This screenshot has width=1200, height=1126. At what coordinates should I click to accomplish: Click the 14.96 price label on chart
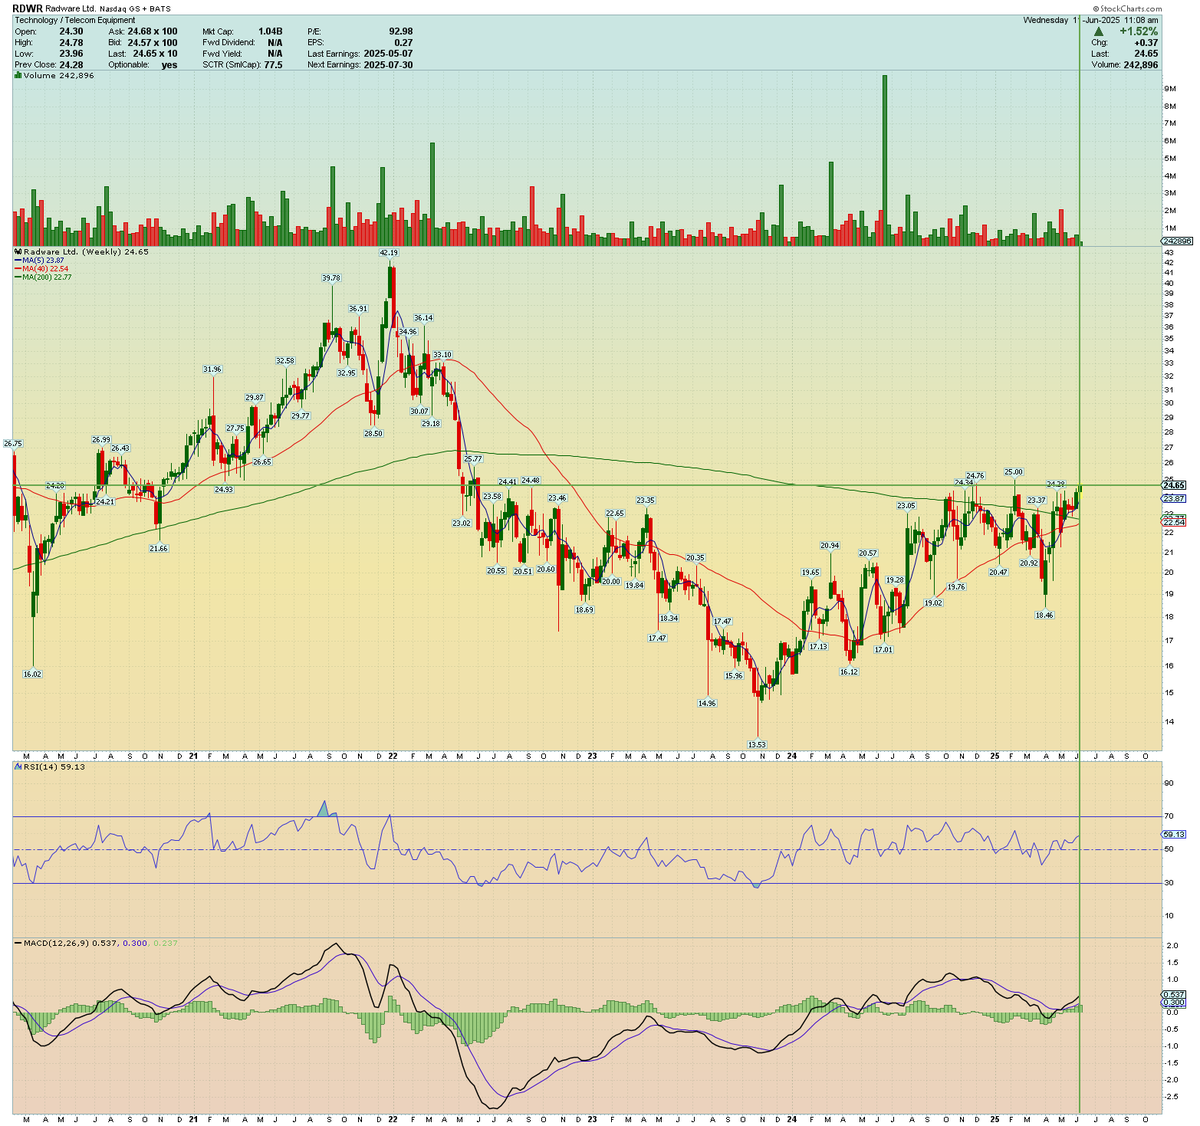707,703
